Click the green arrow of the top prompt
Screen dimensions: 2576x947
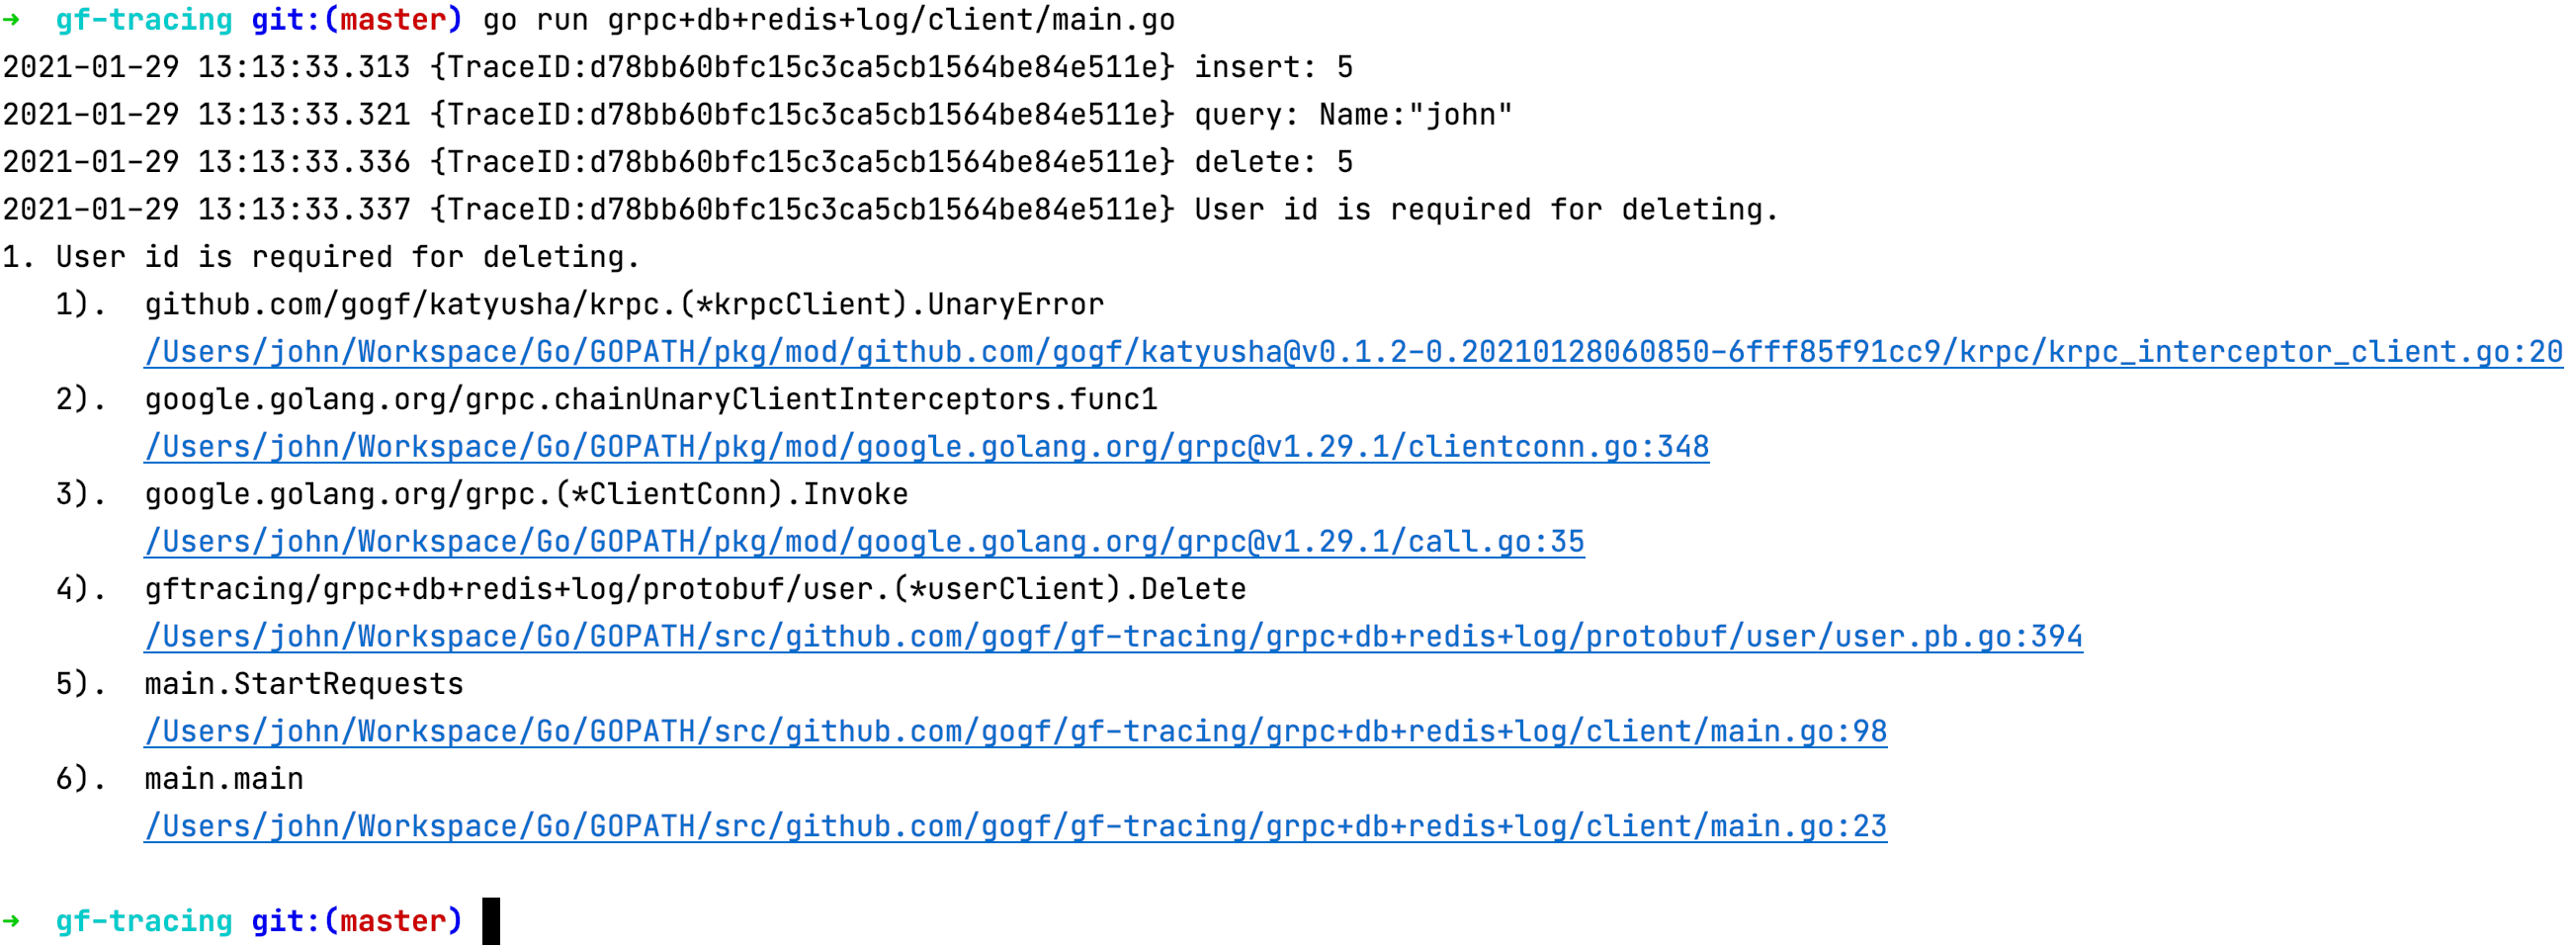(12, 20)
